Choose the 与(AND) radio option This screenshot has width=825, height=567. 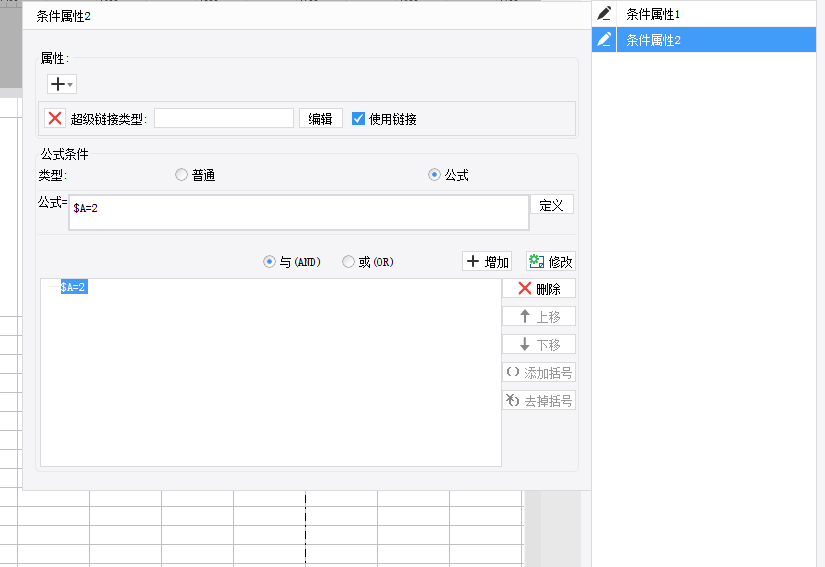point(269,262)
